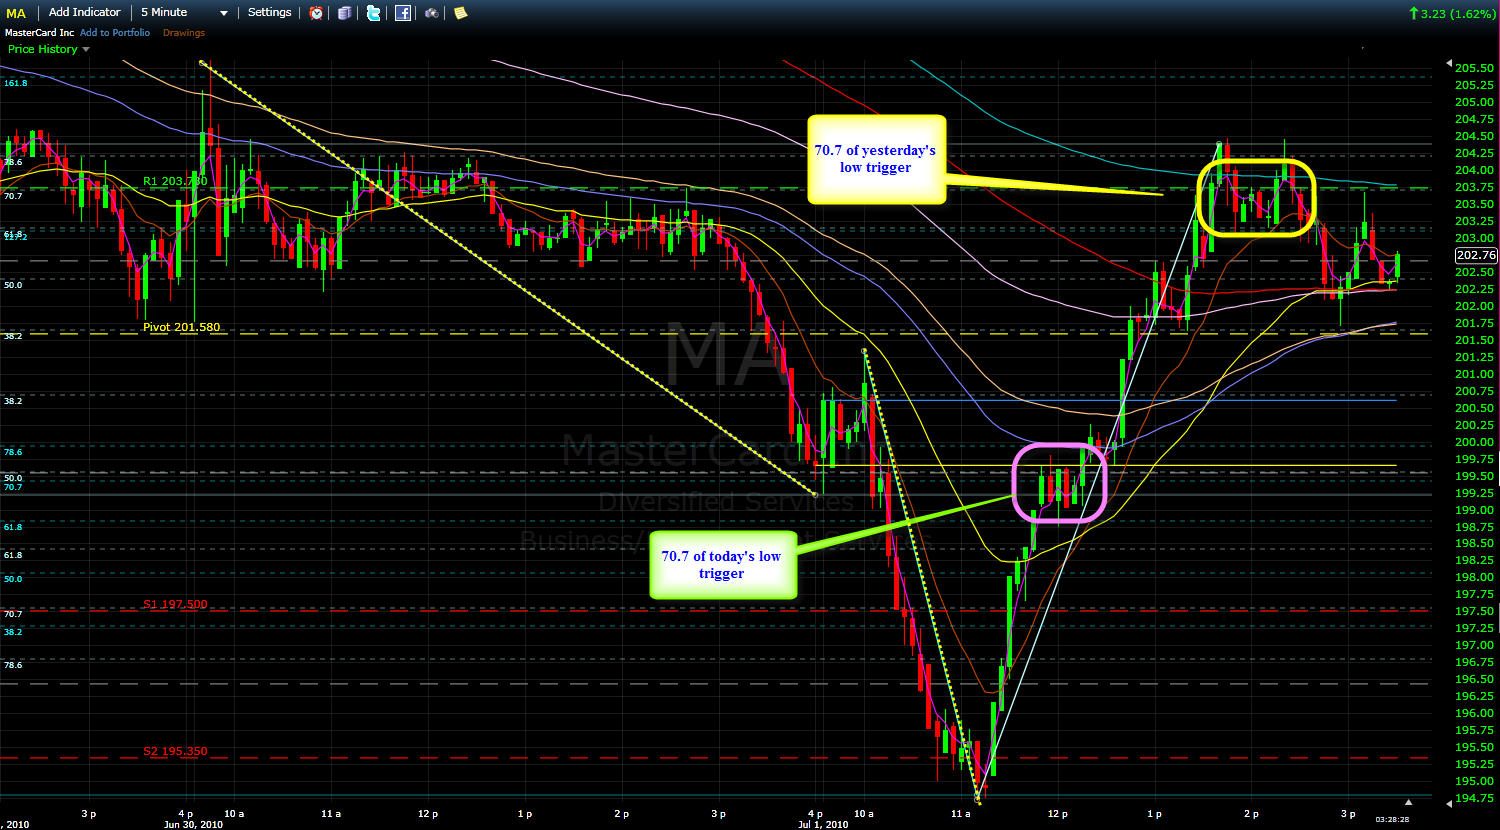Click the Add to Portfolio link
1500x830 pixels.
click(x=115, y=33)
